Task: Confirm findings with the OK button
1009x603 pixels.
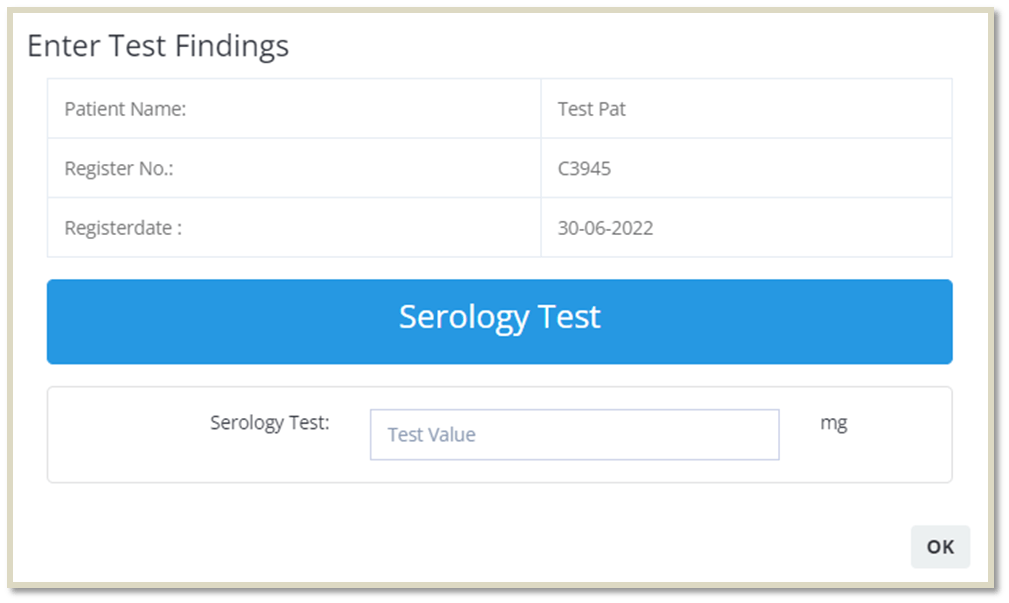Action: [940, 546]
